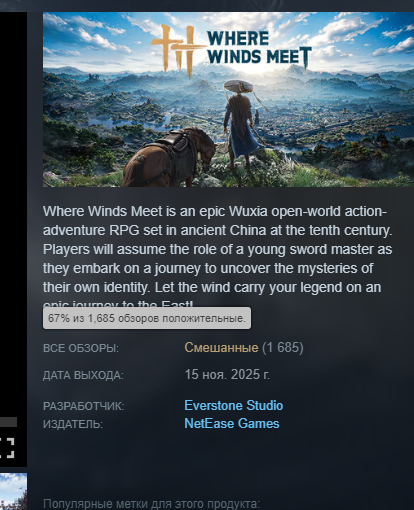Open the Everstone Studio developer link
The height and width of the screenshot is (510, 414).
[234, 406]
